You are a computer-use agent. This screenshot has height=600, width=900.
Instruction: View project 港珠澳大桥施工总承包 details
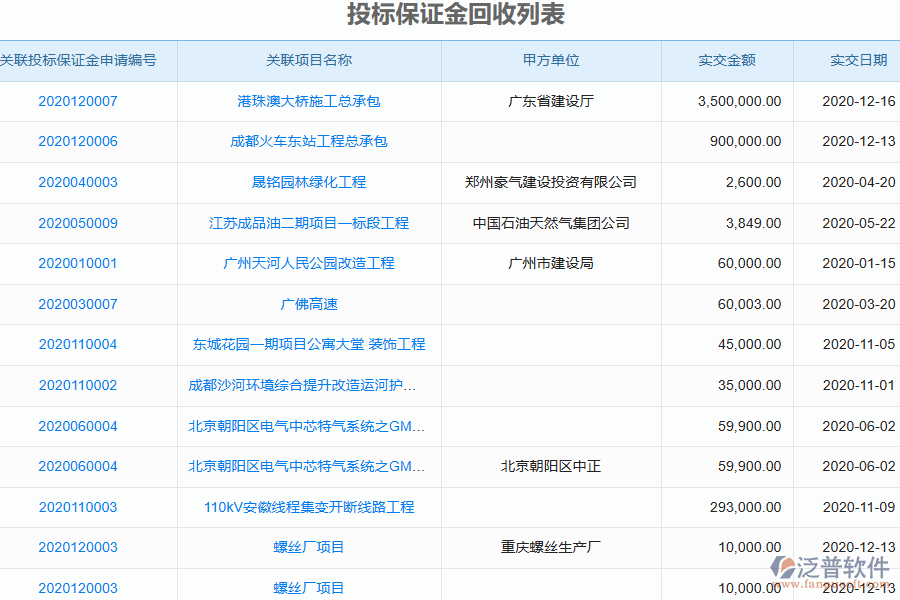click(305, 100)
